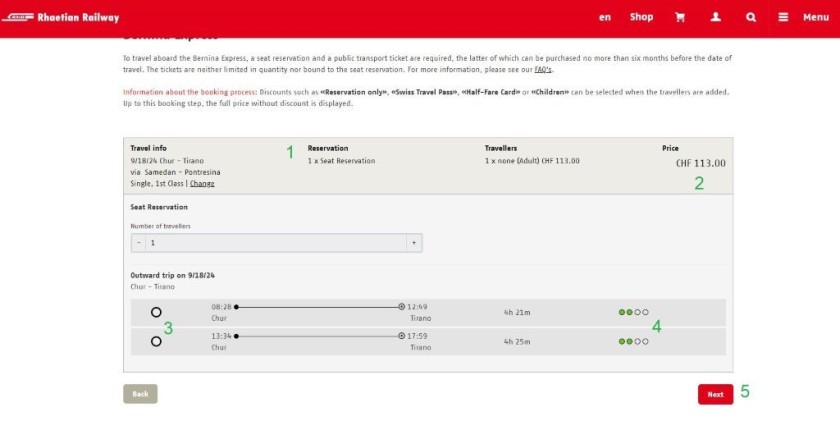The width and height of the screenshot is (840, 430).
Task: Click 'via Samedan – Pontresina' text
Action: coord(175,172)
